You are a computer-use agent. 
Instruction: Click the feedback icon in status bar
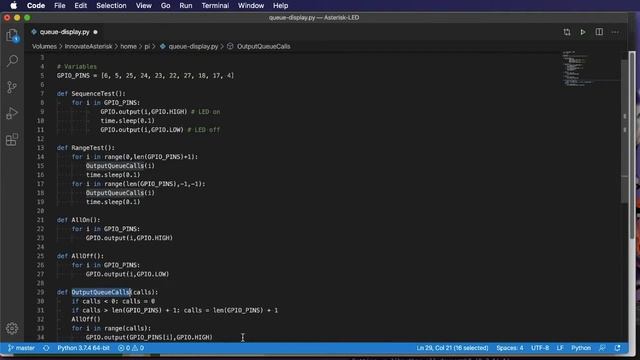[602, 348]
